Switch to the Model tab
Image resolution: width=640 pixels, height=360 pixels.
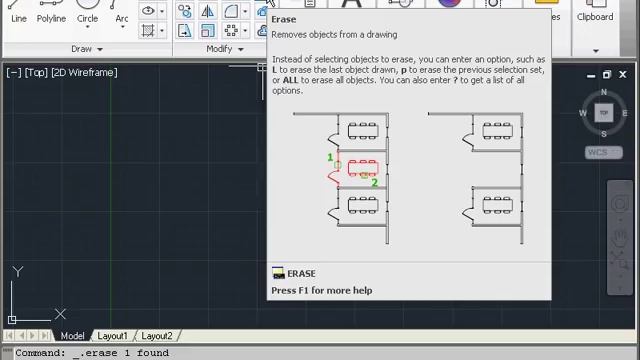(x=72, y=336)
